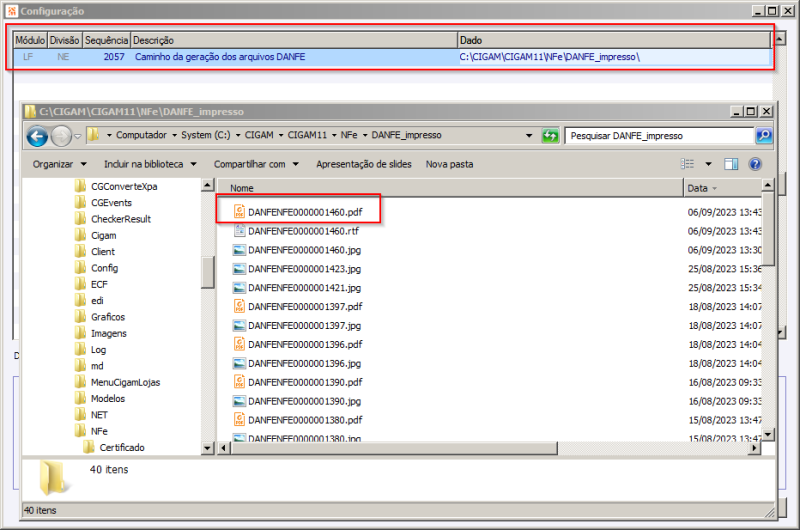Click Computador in the breadcrumb path

[x=141, y=135]
